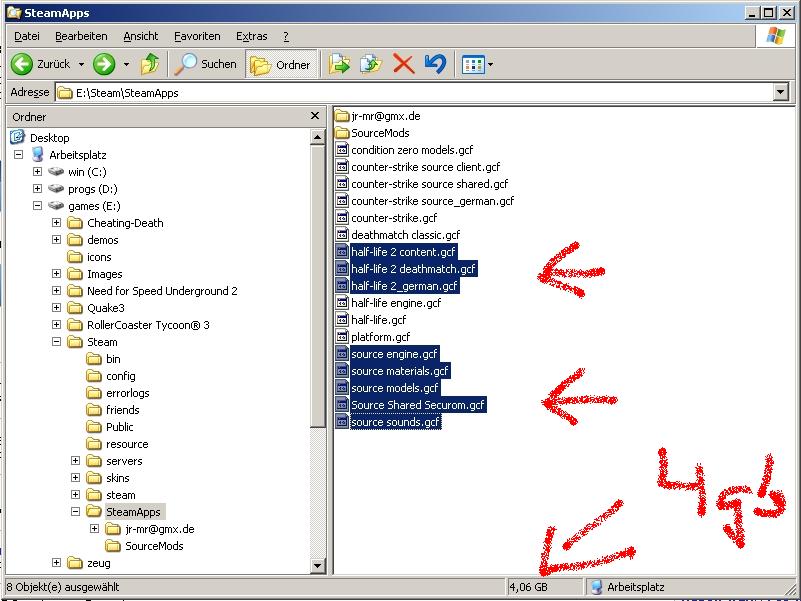The width and height of the screenshot is (801, 601).
Task: Click the blue Undo arrow icon
Action: pos(435,64)
